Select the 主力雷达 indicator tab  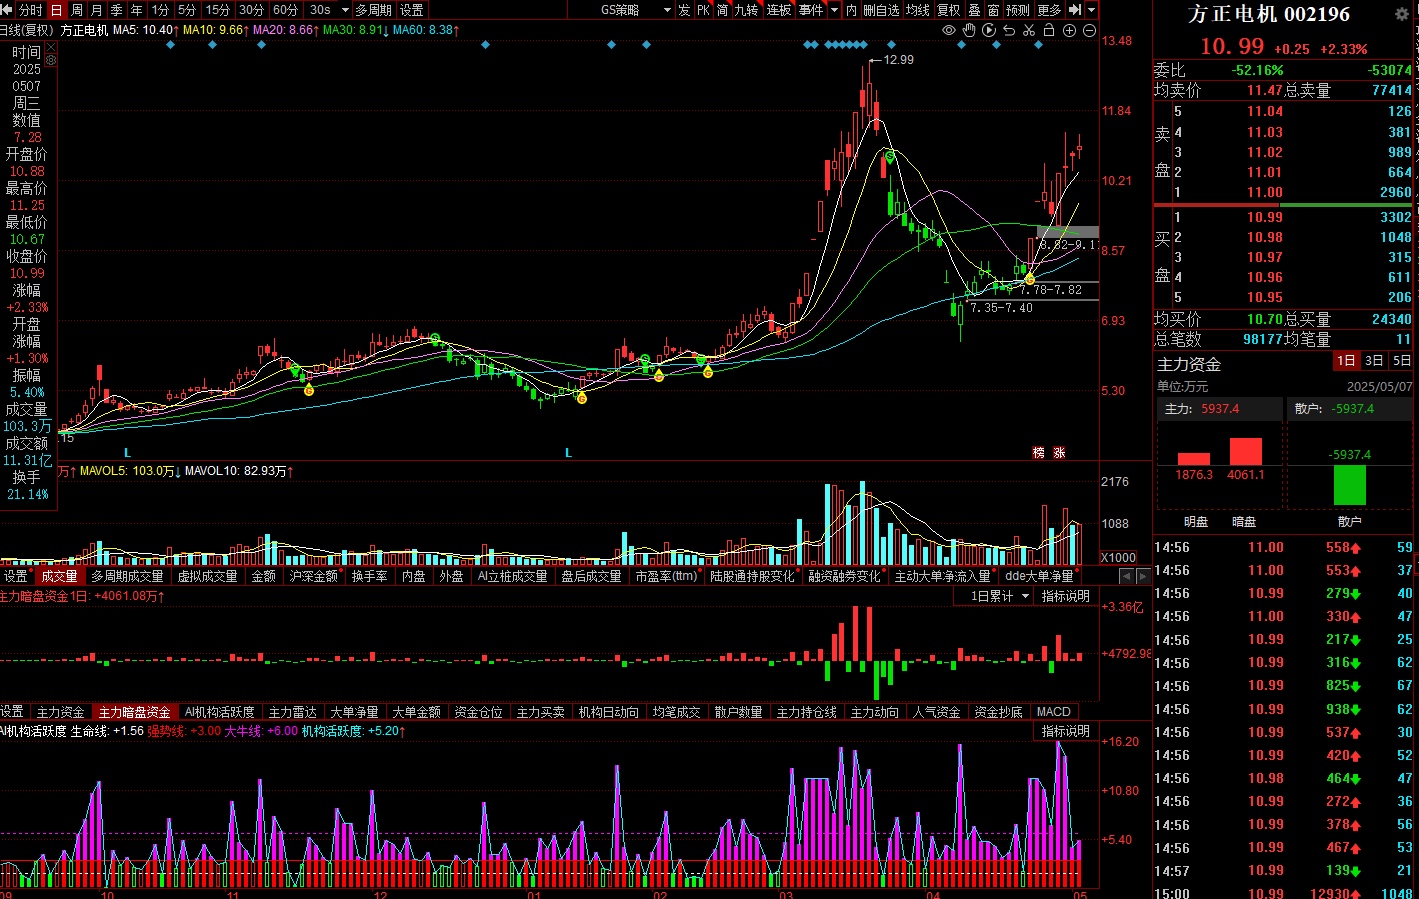[x=292, y=712]
